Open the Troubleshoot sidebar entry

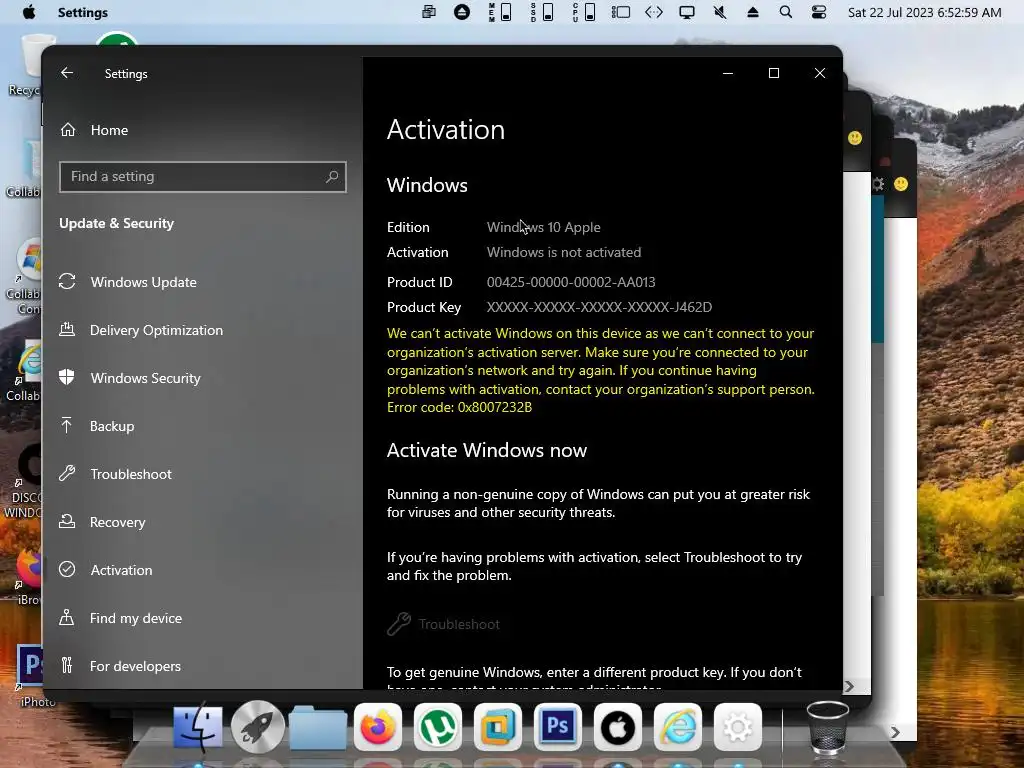coord(131,474)
